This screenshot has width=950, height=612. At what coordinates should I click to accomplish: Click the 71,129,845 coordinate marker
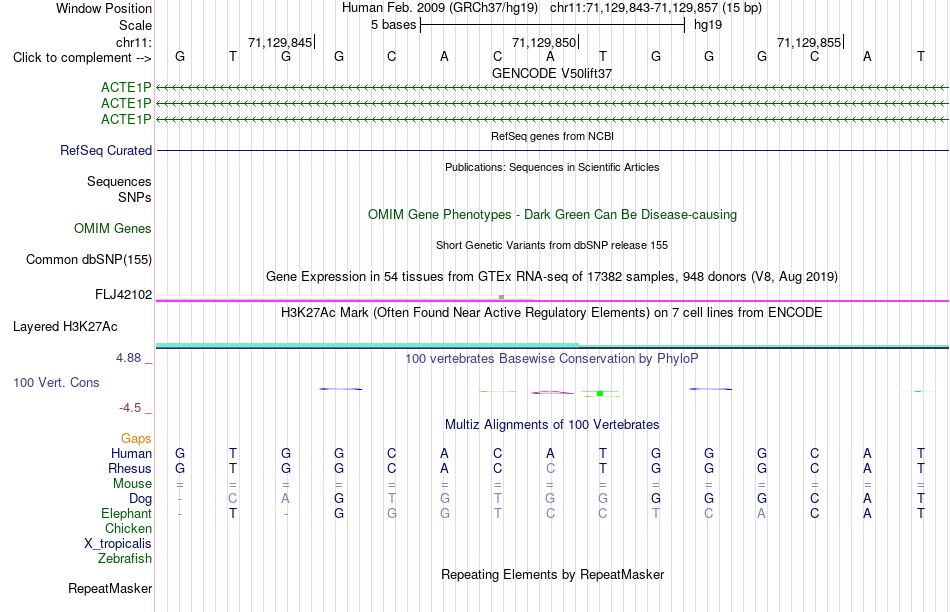(280, 42)
